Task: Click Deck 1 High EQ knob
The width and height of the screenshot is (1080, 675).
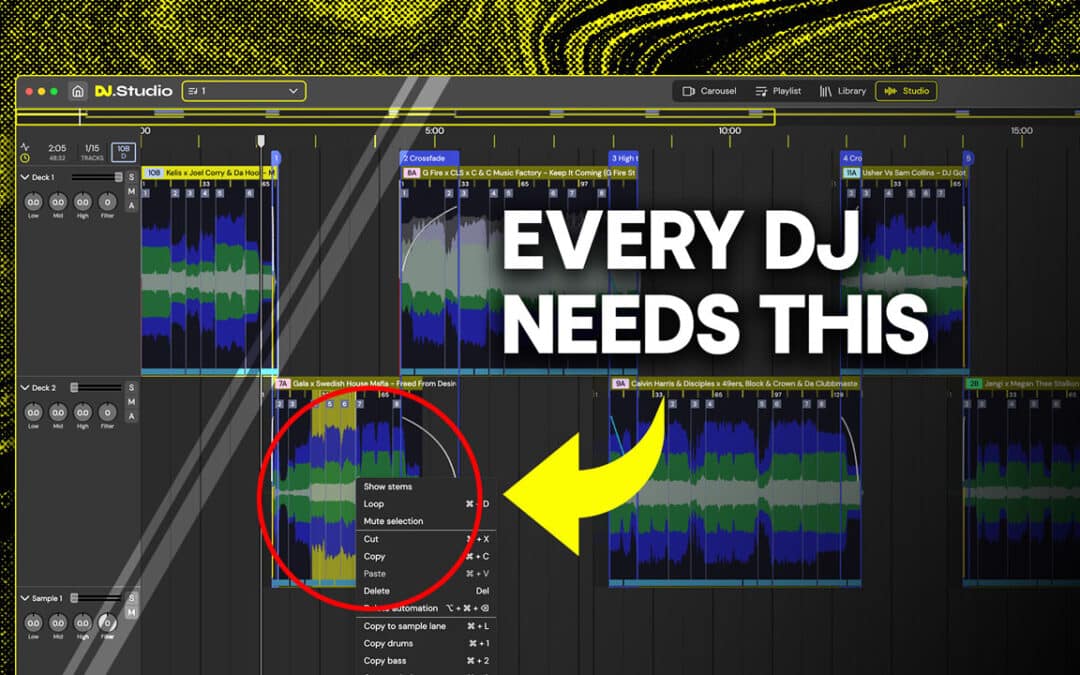Action: click(83, 202)
